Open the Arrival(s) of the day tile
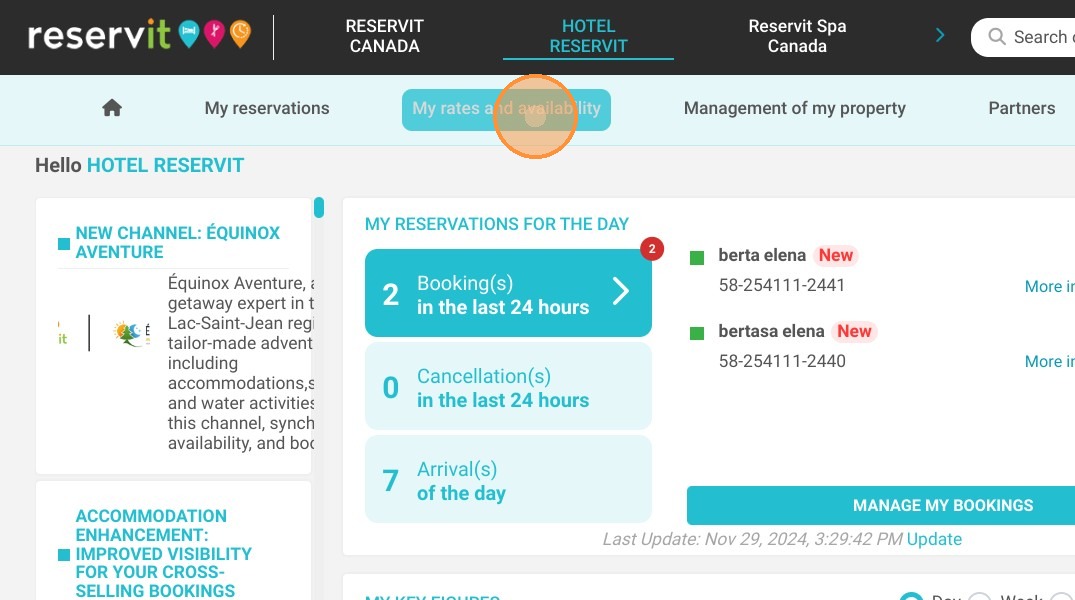Screen dimensions: 1075x600 click(508, 479)
